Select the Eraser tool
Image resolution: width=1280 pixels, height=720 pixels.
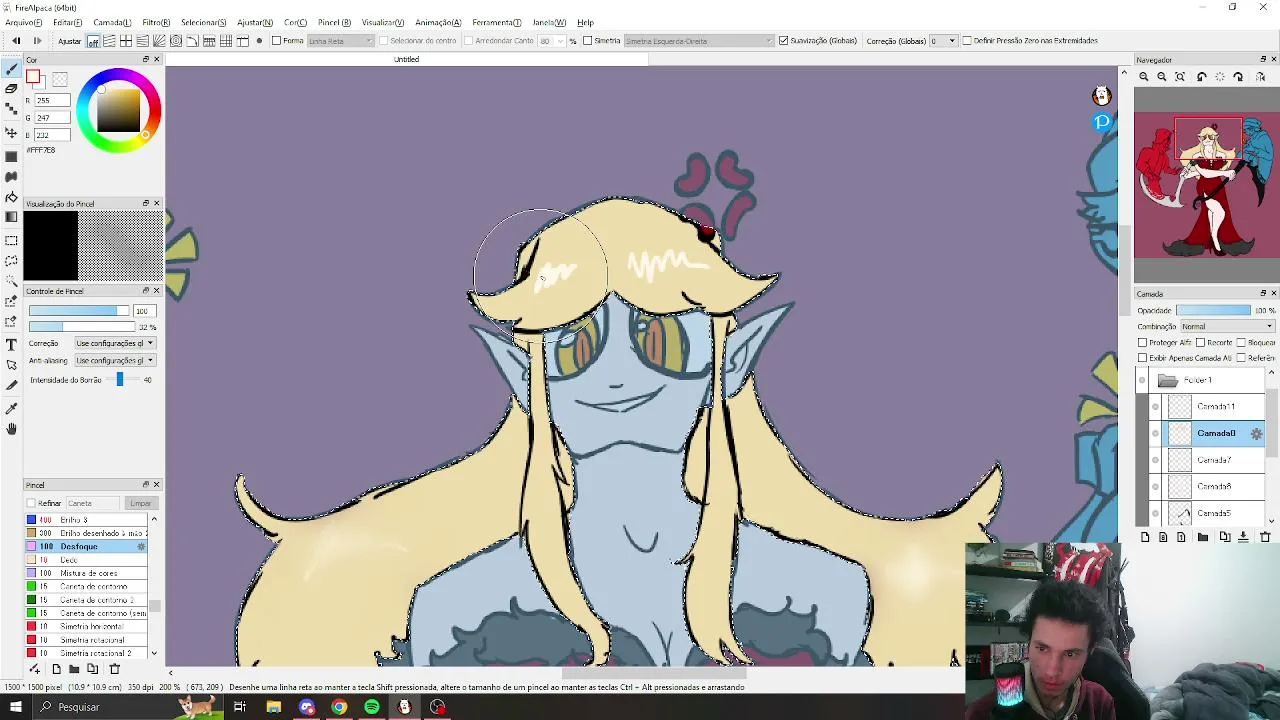[11, 89]
